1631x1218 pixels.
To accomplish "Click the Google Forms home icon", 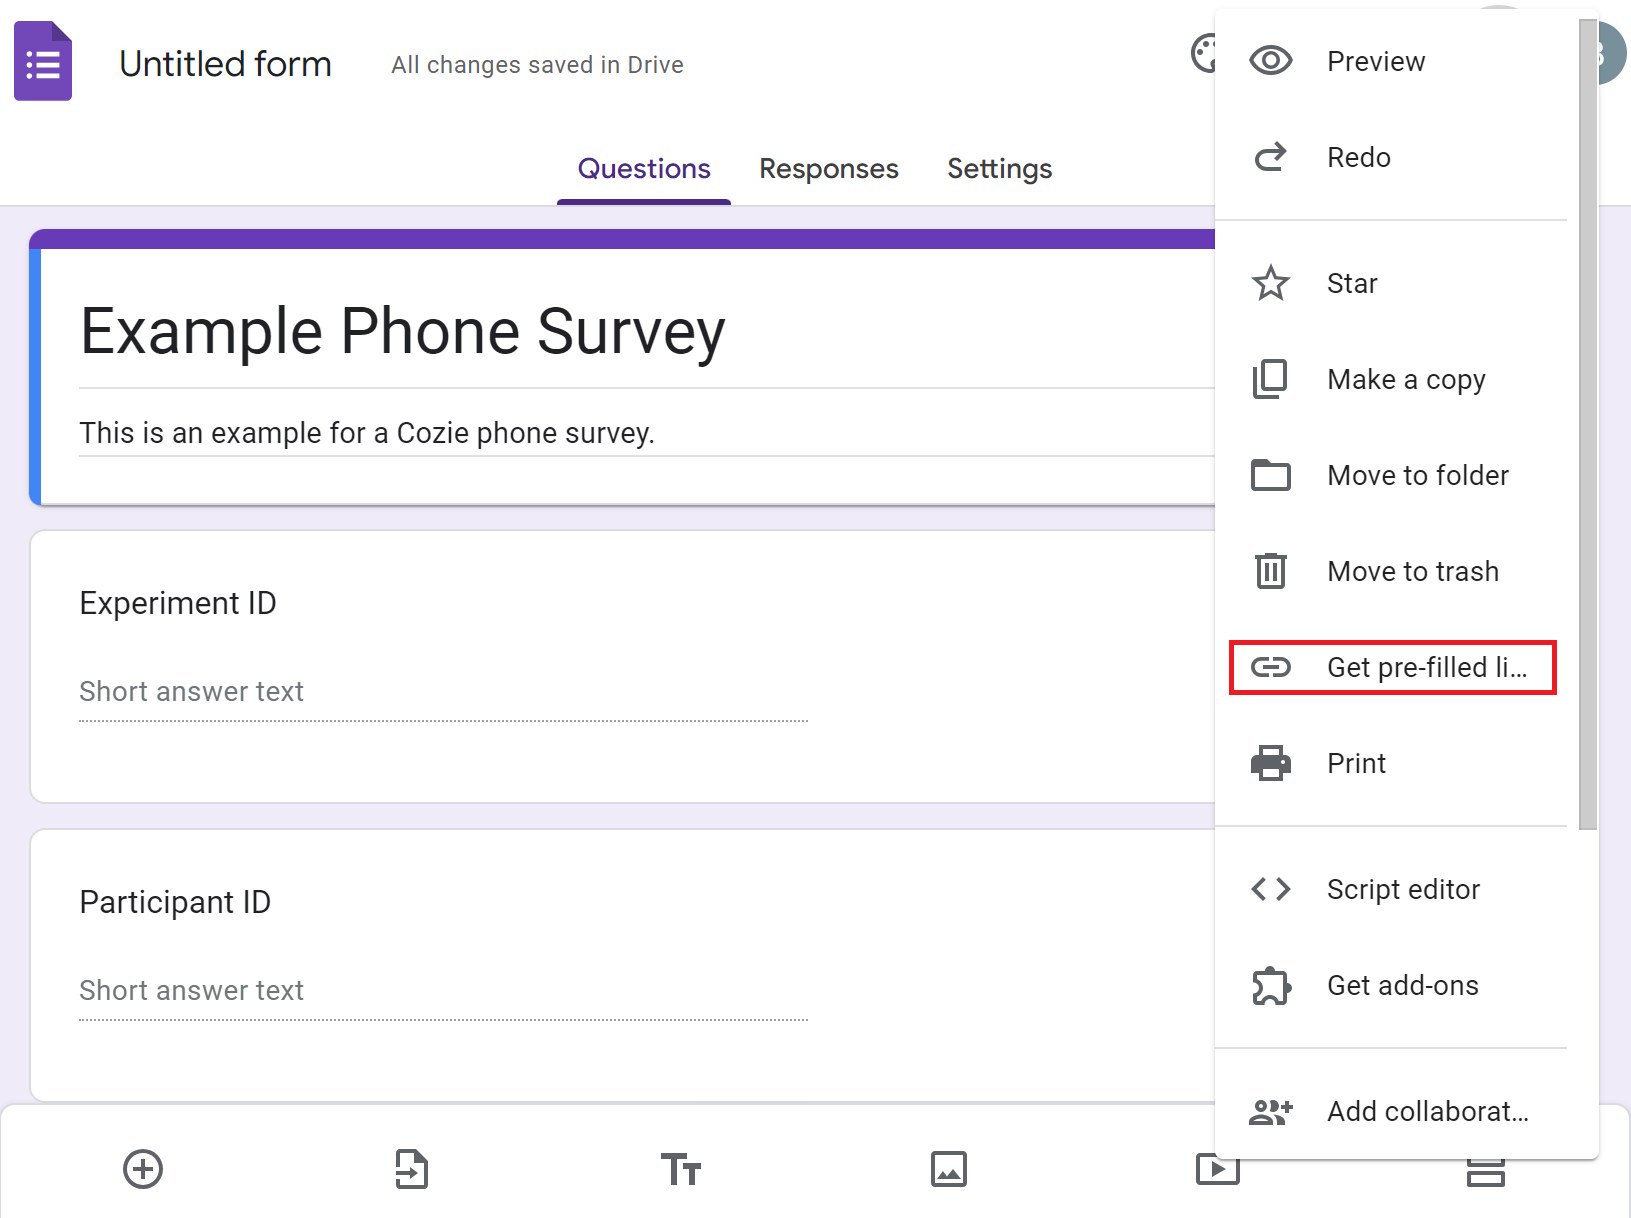I will (x=43, y=62).
